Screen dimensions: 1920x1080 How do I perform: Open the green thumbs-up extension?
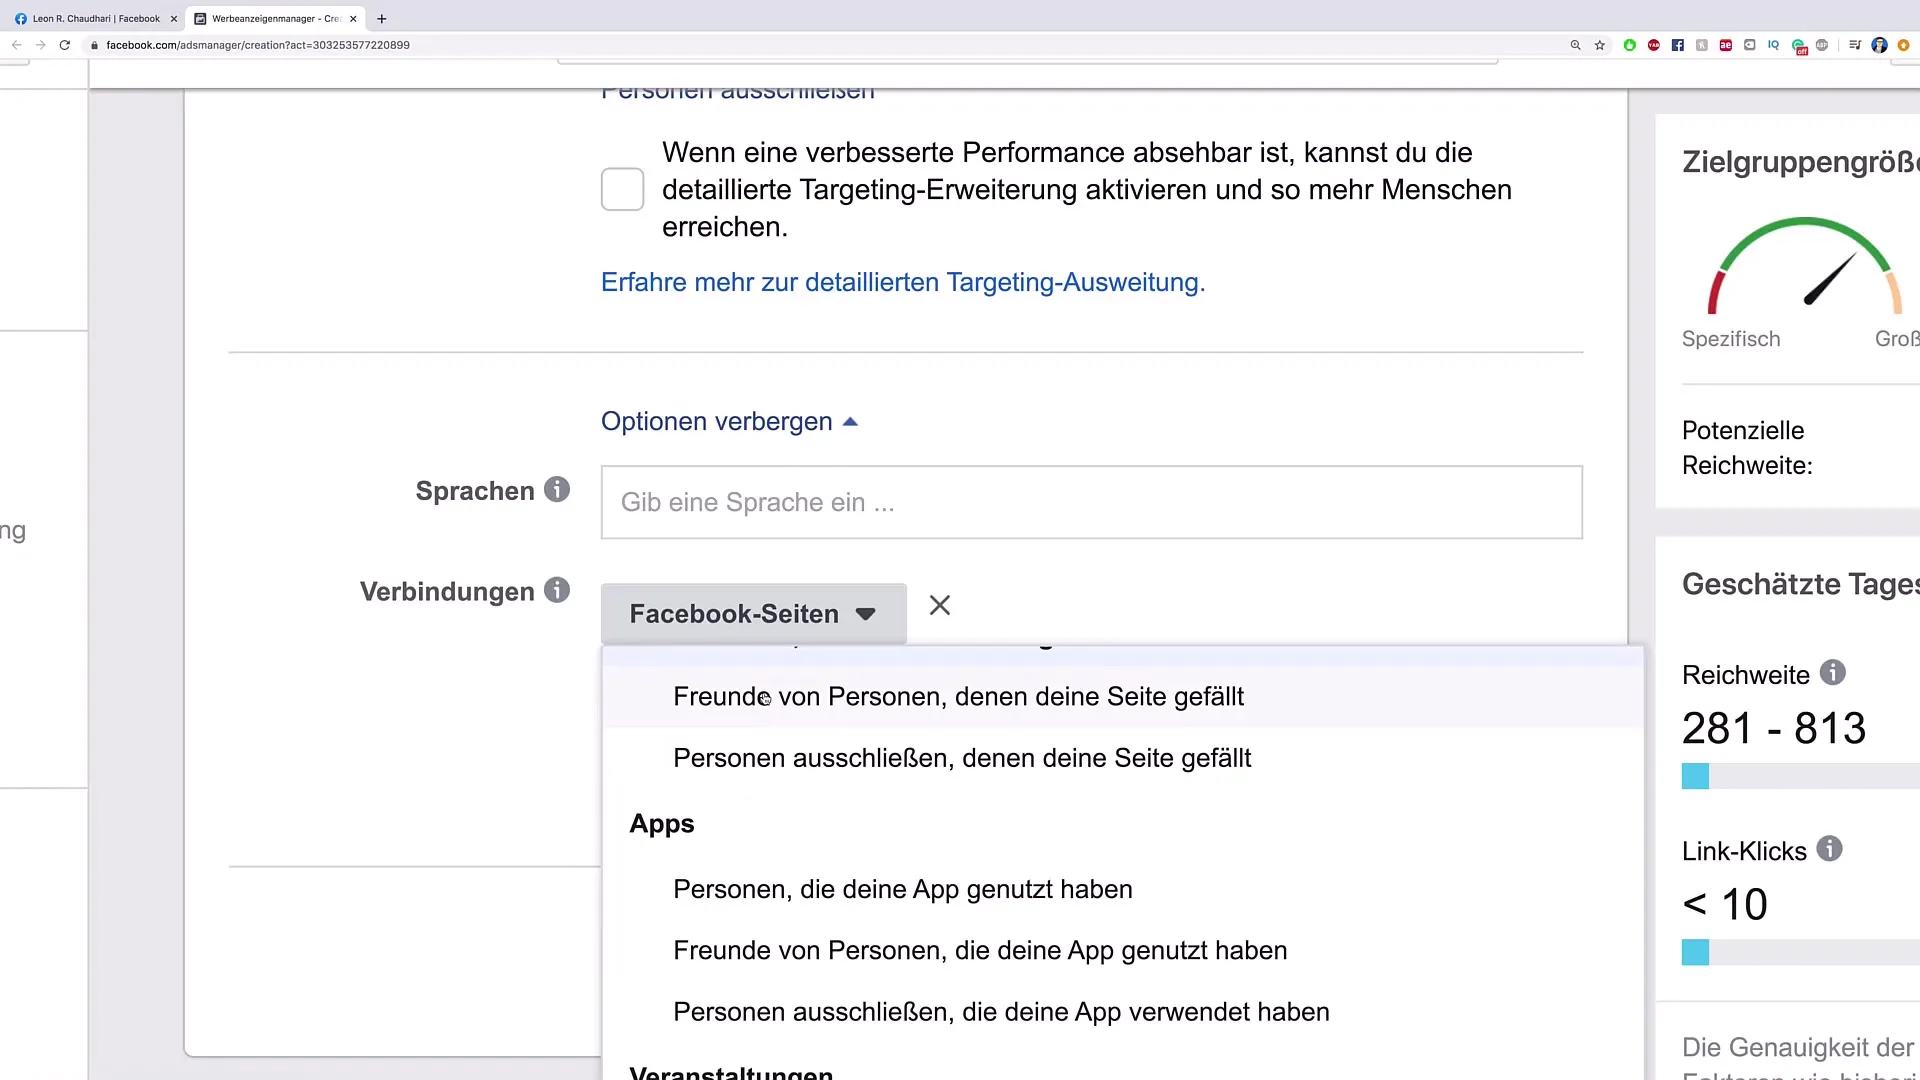[1630, 45]
